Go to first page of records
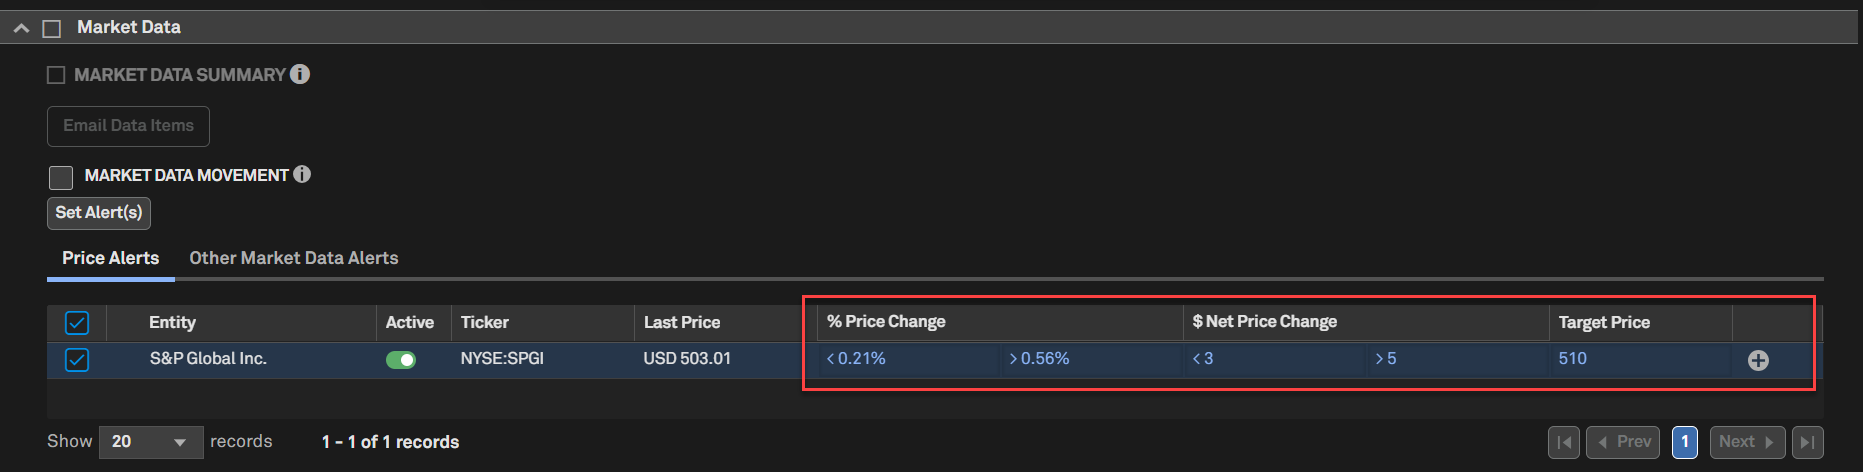Viewport: 1863px width, 472px height. click(x=1564, y=442)
